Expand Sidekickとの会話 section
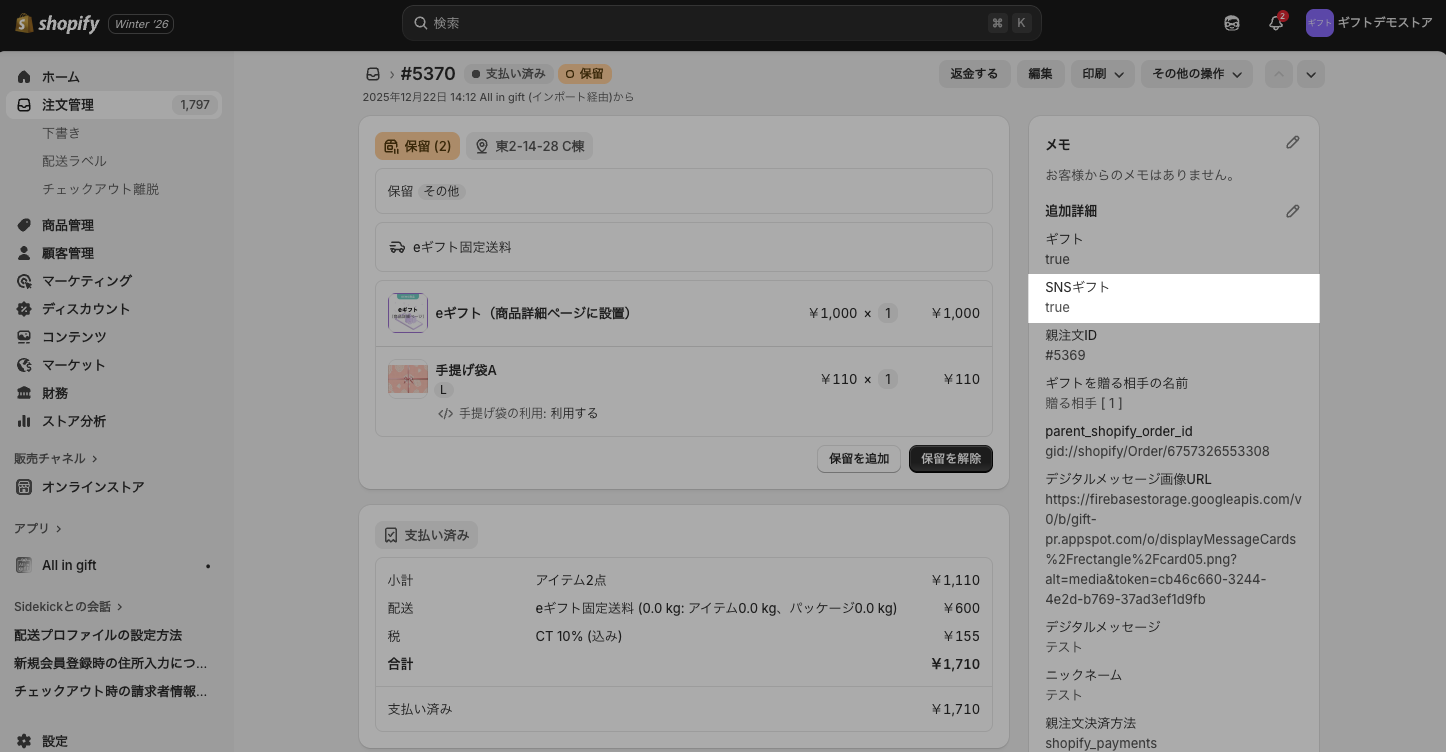Image resolution: width=1446 pixels, height=752 pixels. pyautogui.click(x=69, y=606)
